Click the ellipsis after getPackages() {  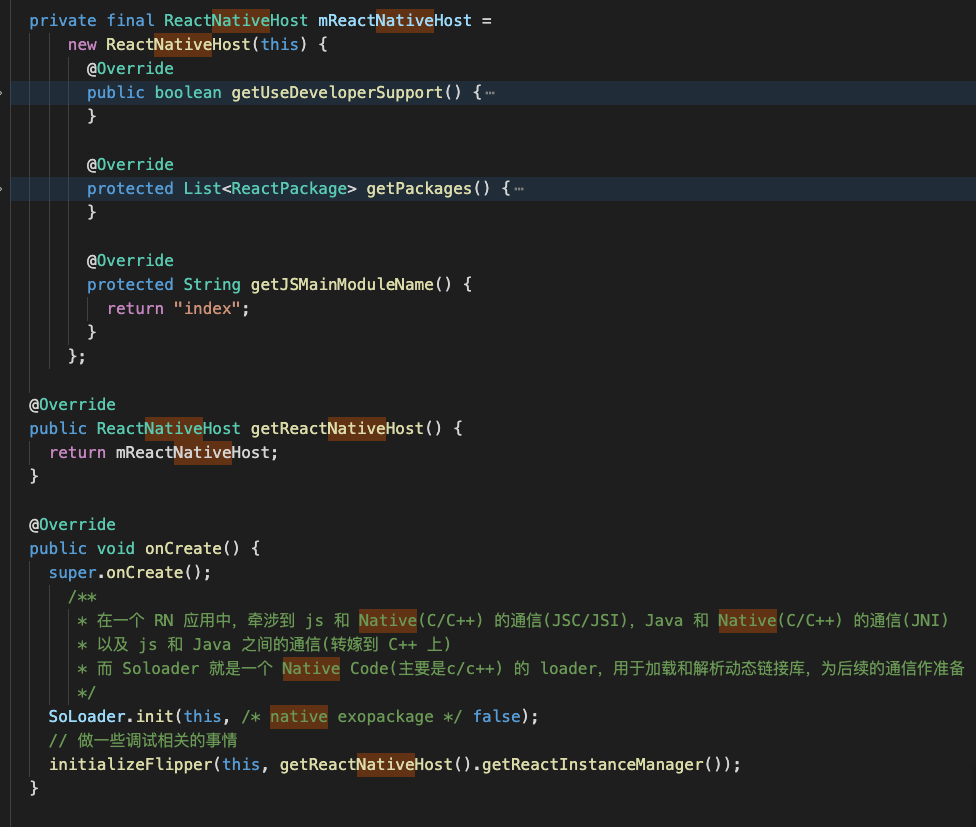pyautogui.click(x=518, y=189)
